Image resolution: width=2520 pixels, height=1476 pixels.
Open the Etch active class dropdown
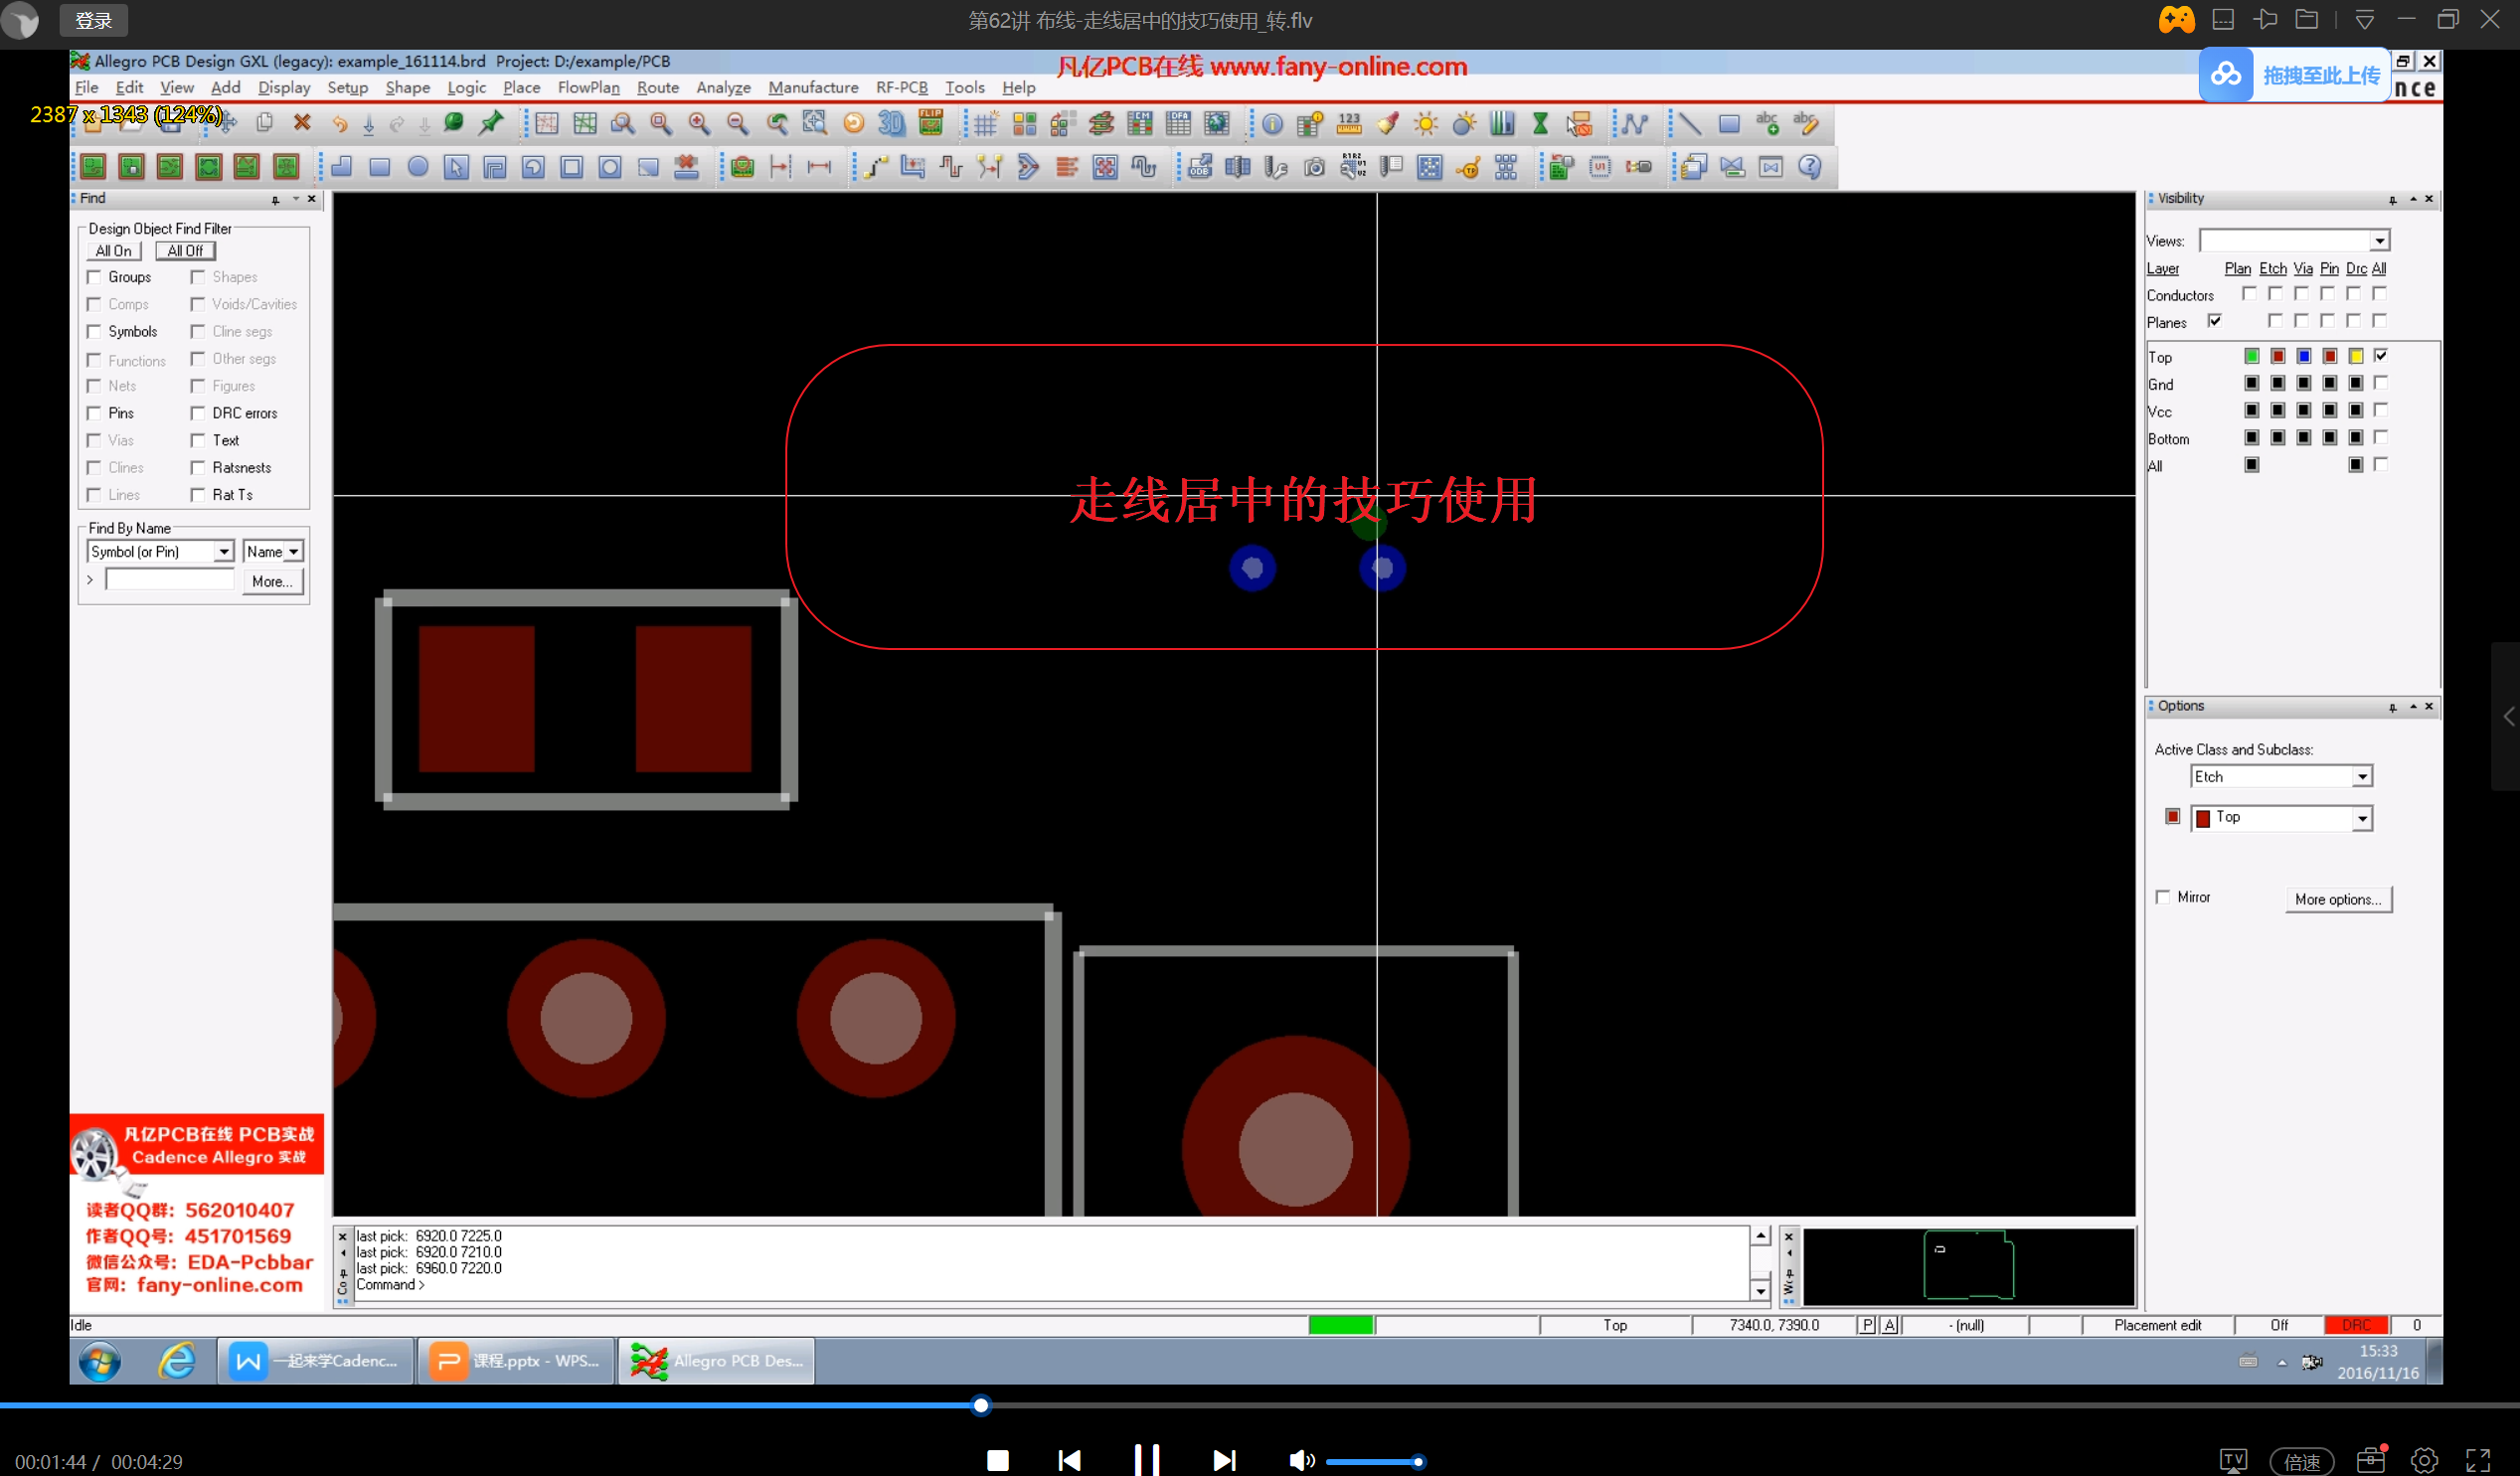point(2362,777)
